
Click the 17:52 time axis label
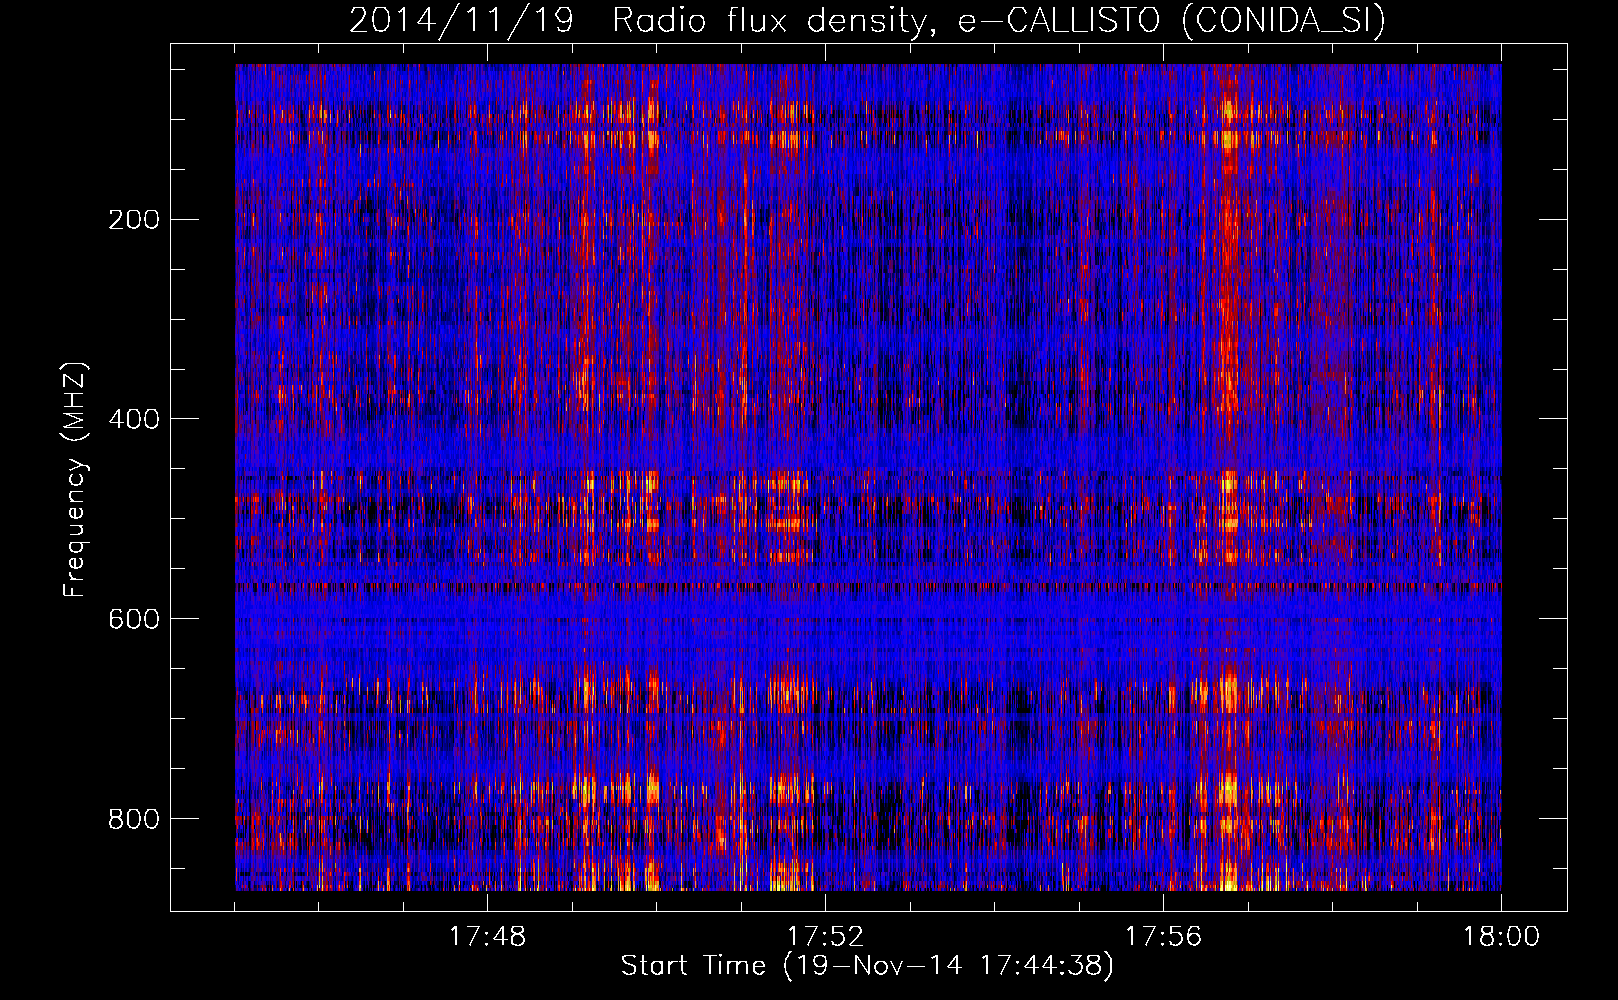click(825, 936)
